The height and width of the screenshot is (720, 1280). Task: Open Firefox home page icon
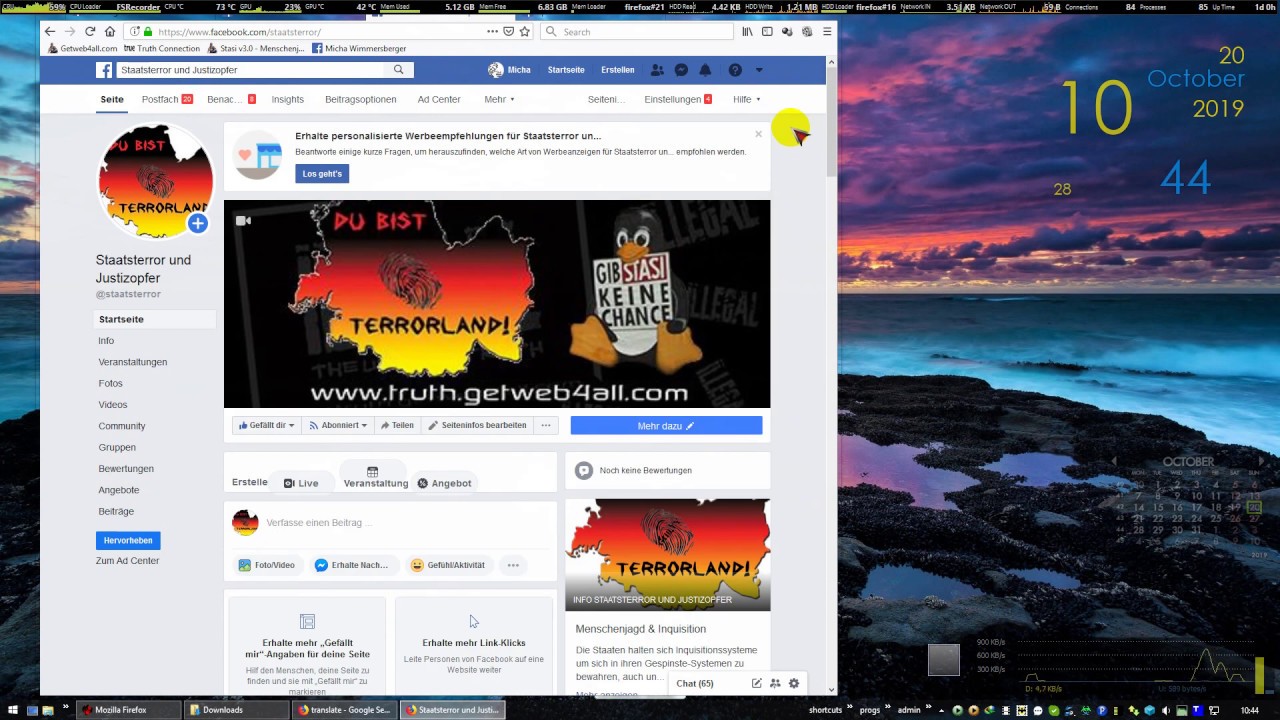(110, 32)
